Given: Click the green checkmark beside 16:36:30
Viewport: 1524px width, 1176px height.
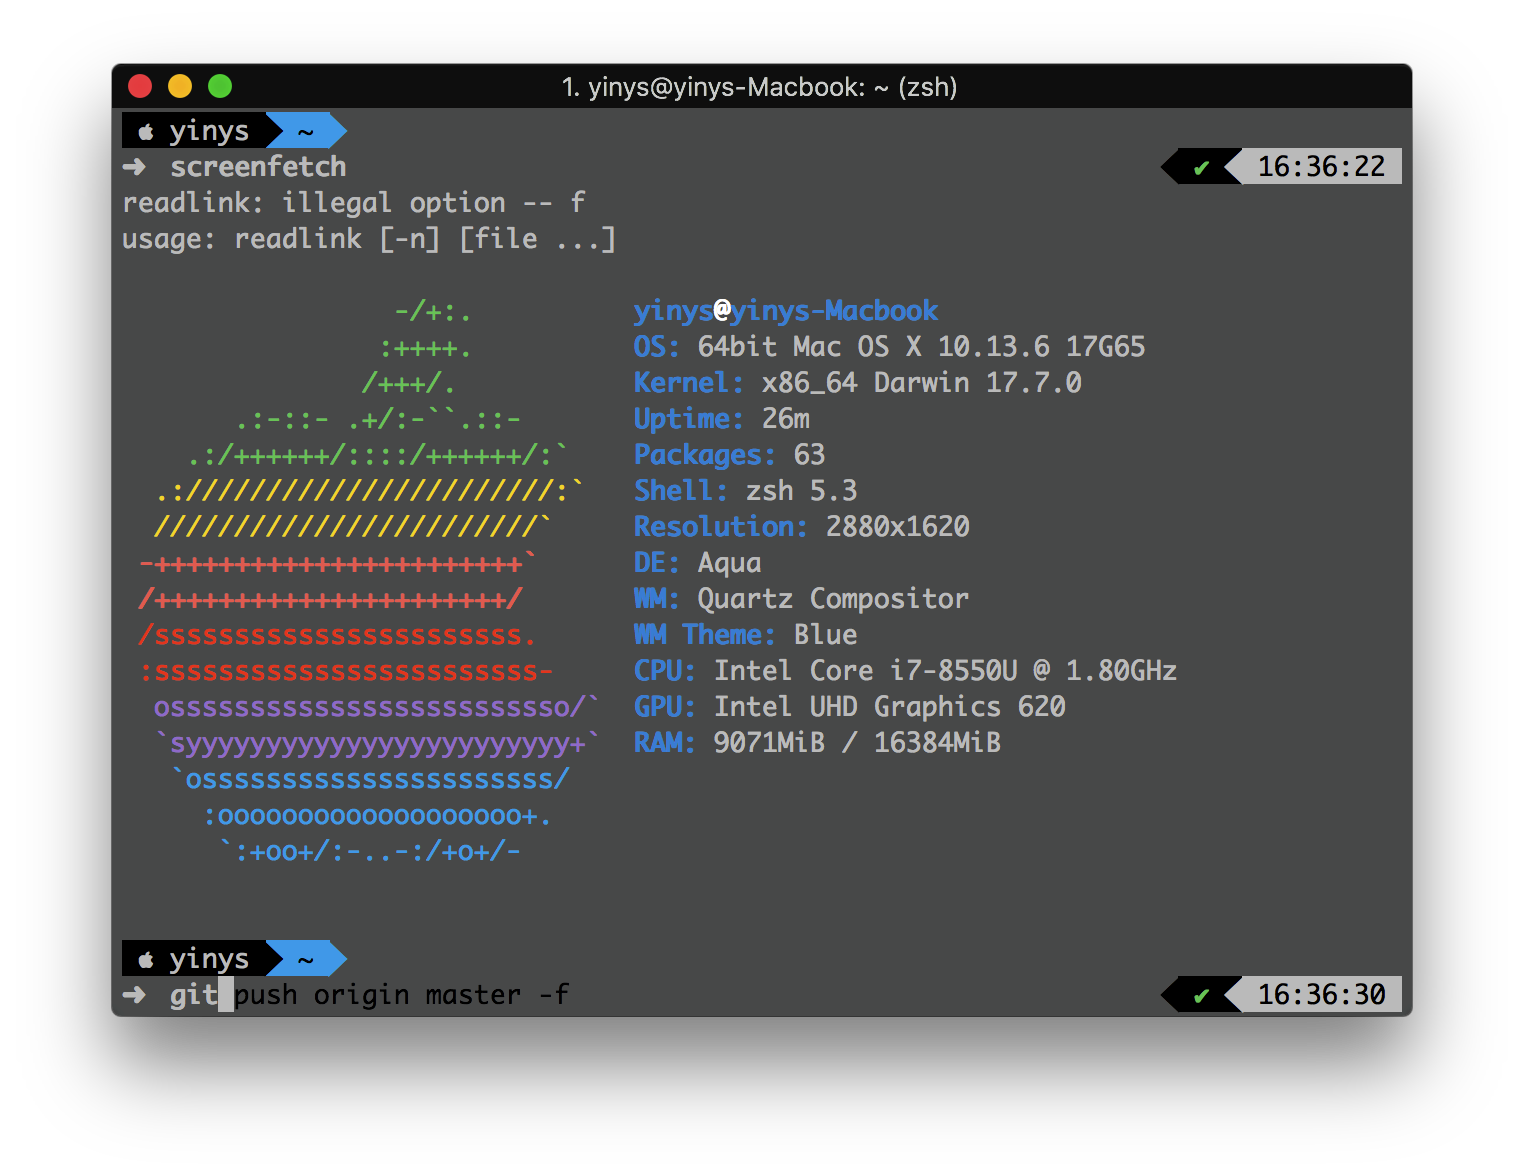Looking at the screenshot, I should (1201, 996).
